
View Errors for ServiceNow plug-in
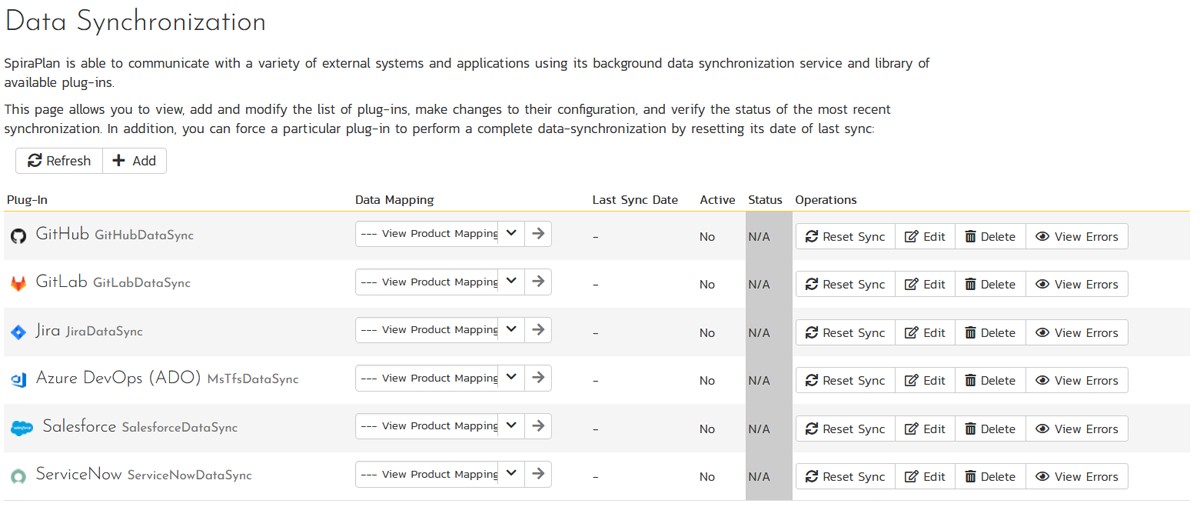tap(1077, 477)
